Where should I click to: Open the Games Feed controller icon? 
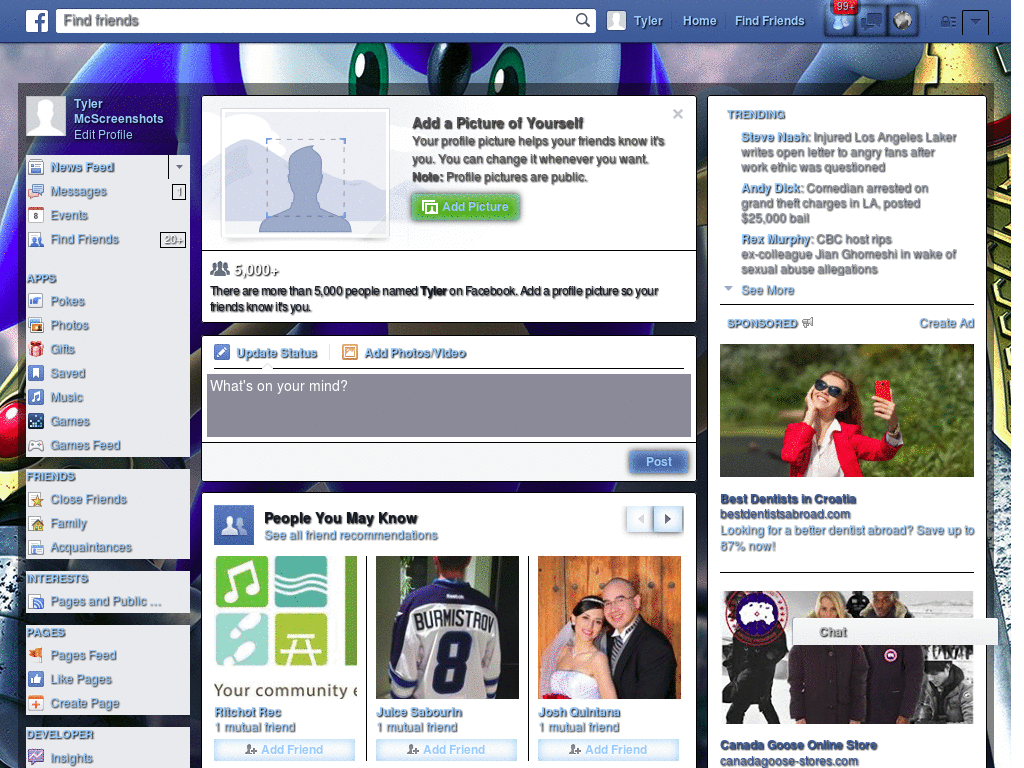click(36, 445)
